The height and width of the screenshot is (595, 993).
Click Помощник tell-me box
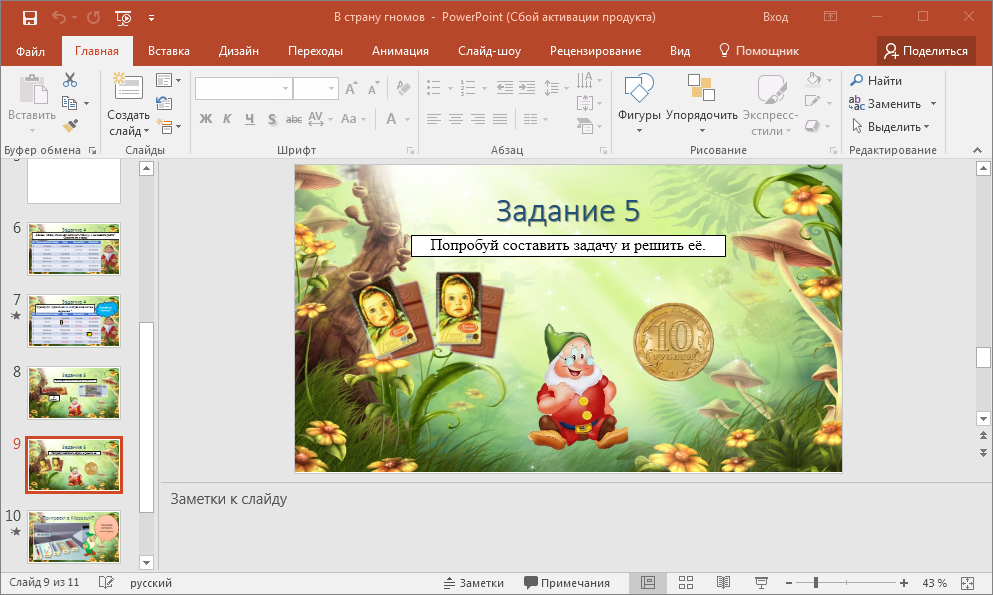(x=759, y=51)
